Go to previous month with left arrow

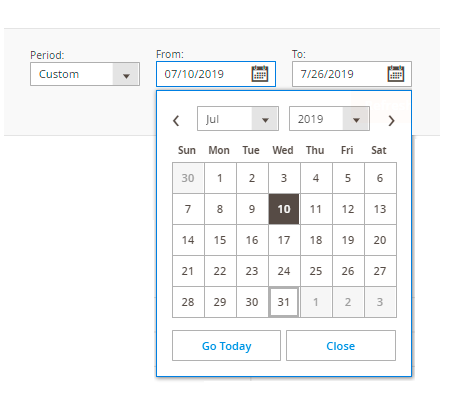click(176, 120)
